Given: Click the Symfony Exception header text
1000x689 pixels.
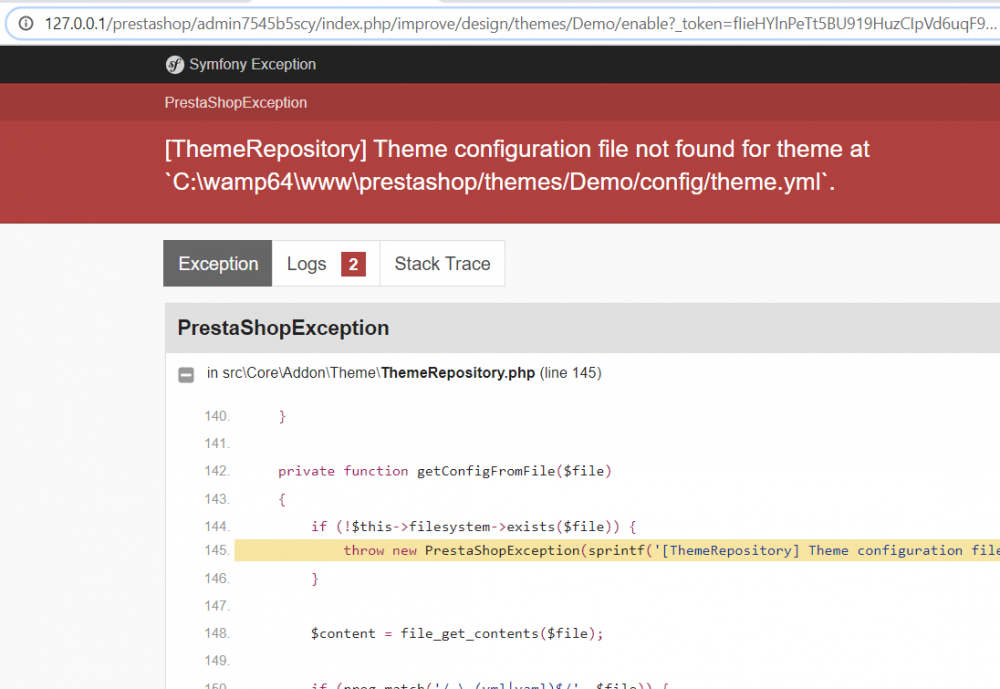Looking at the screenshot, I should pyautogui.click(x=252, y=65).
